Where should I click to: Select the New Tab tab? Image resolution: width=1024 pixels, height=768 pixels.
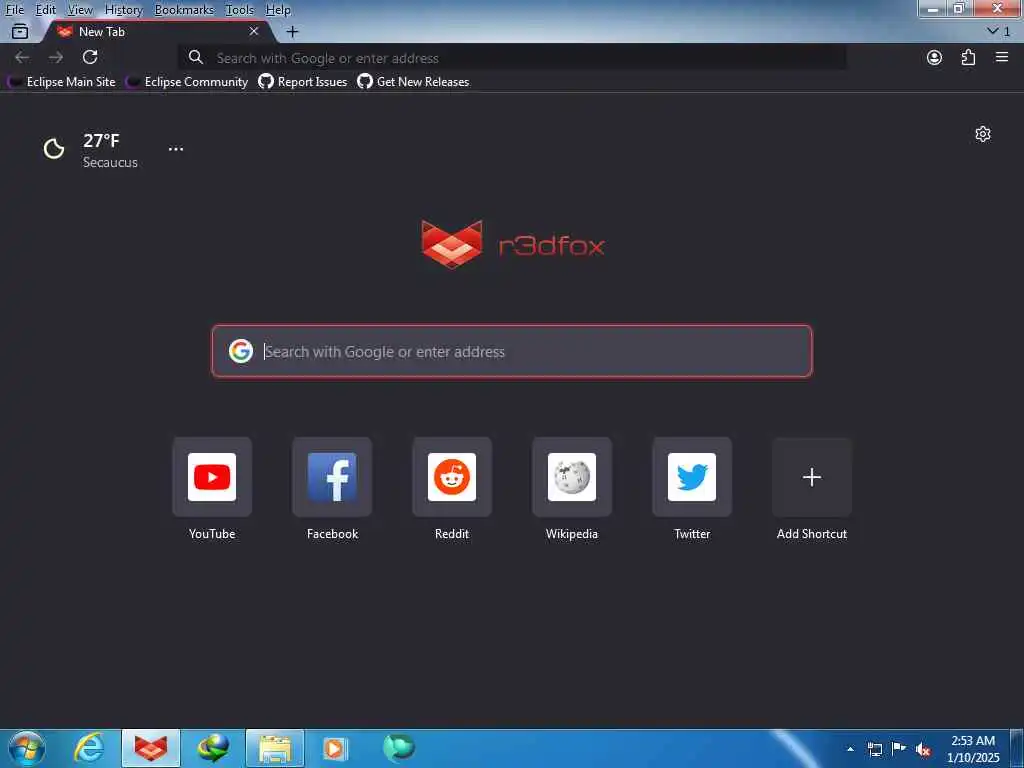pos(157,31)
